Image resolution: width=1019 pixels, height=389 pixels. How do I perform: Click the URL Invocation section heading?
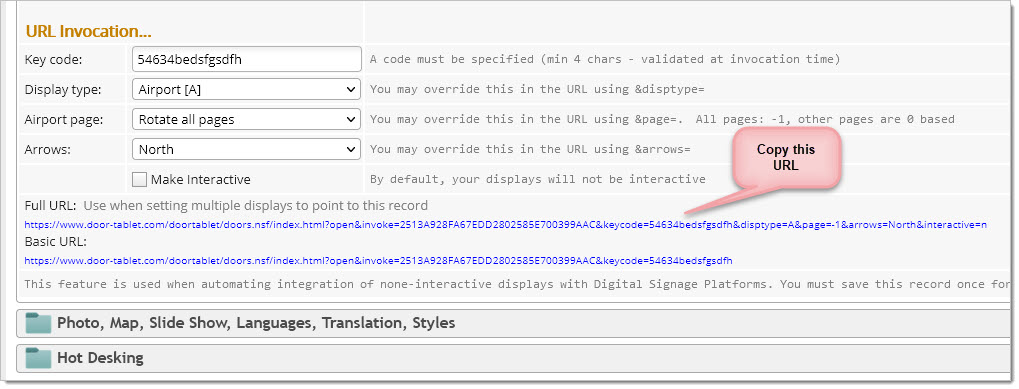pyautogui.click(x=88, y=31)
